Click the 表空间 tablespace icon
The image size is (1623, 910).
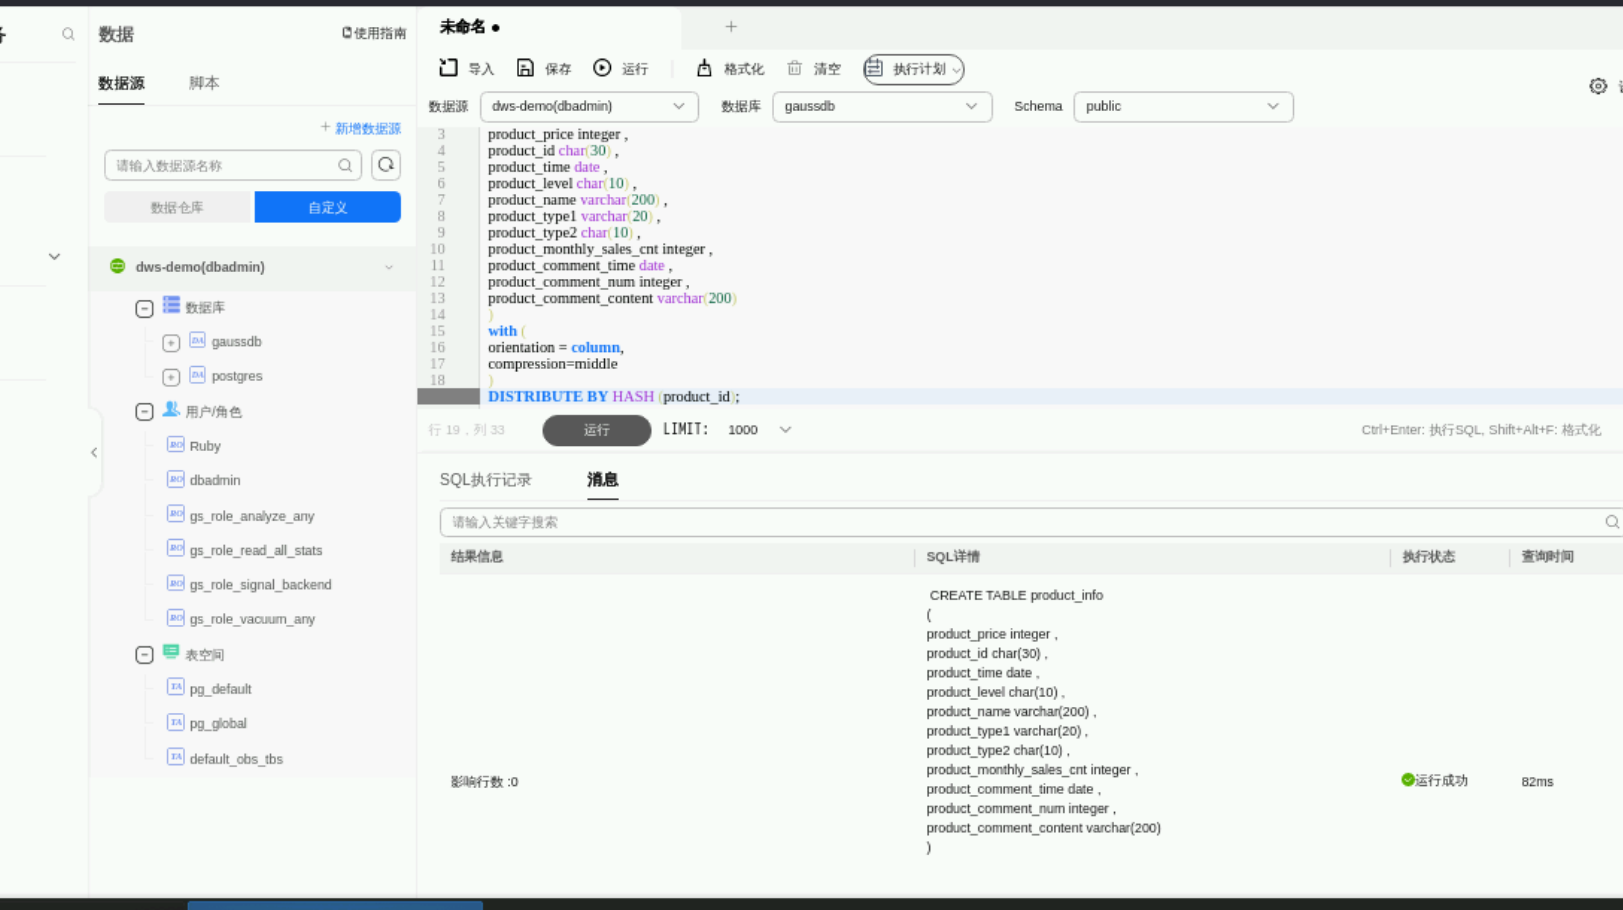pos(171,653)
